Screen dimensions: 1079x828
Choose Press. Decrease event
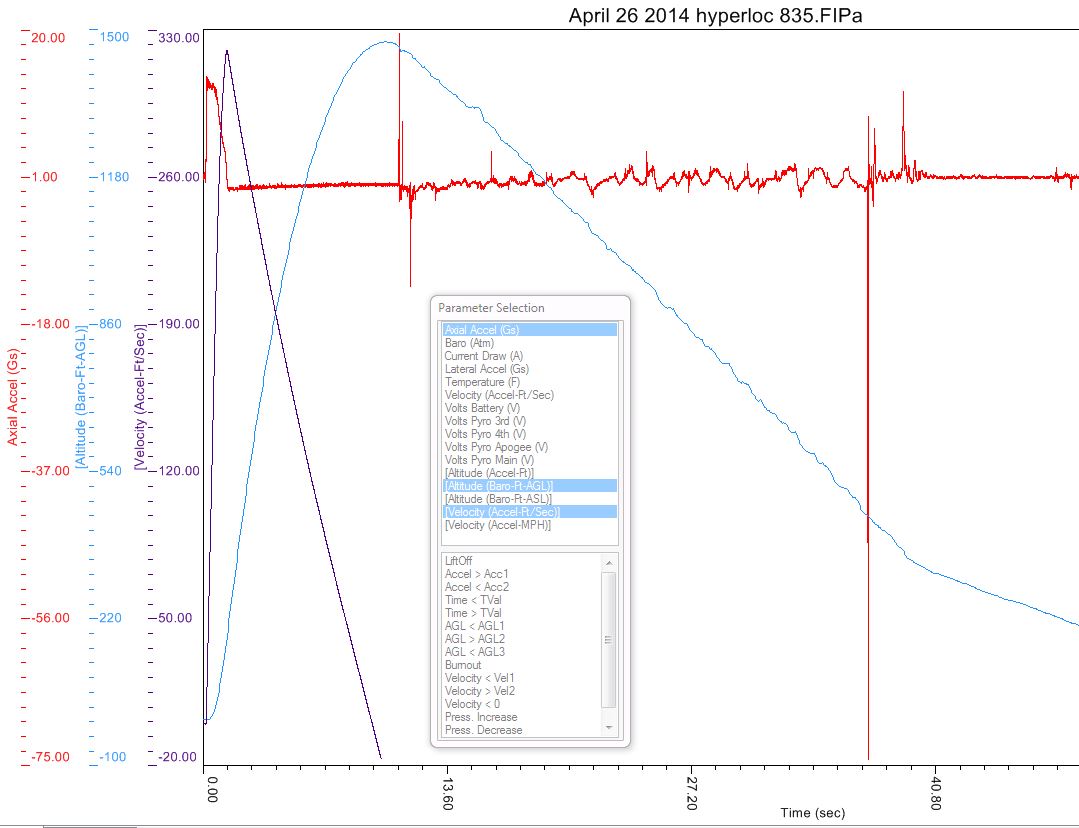click(x=483, y=730)
